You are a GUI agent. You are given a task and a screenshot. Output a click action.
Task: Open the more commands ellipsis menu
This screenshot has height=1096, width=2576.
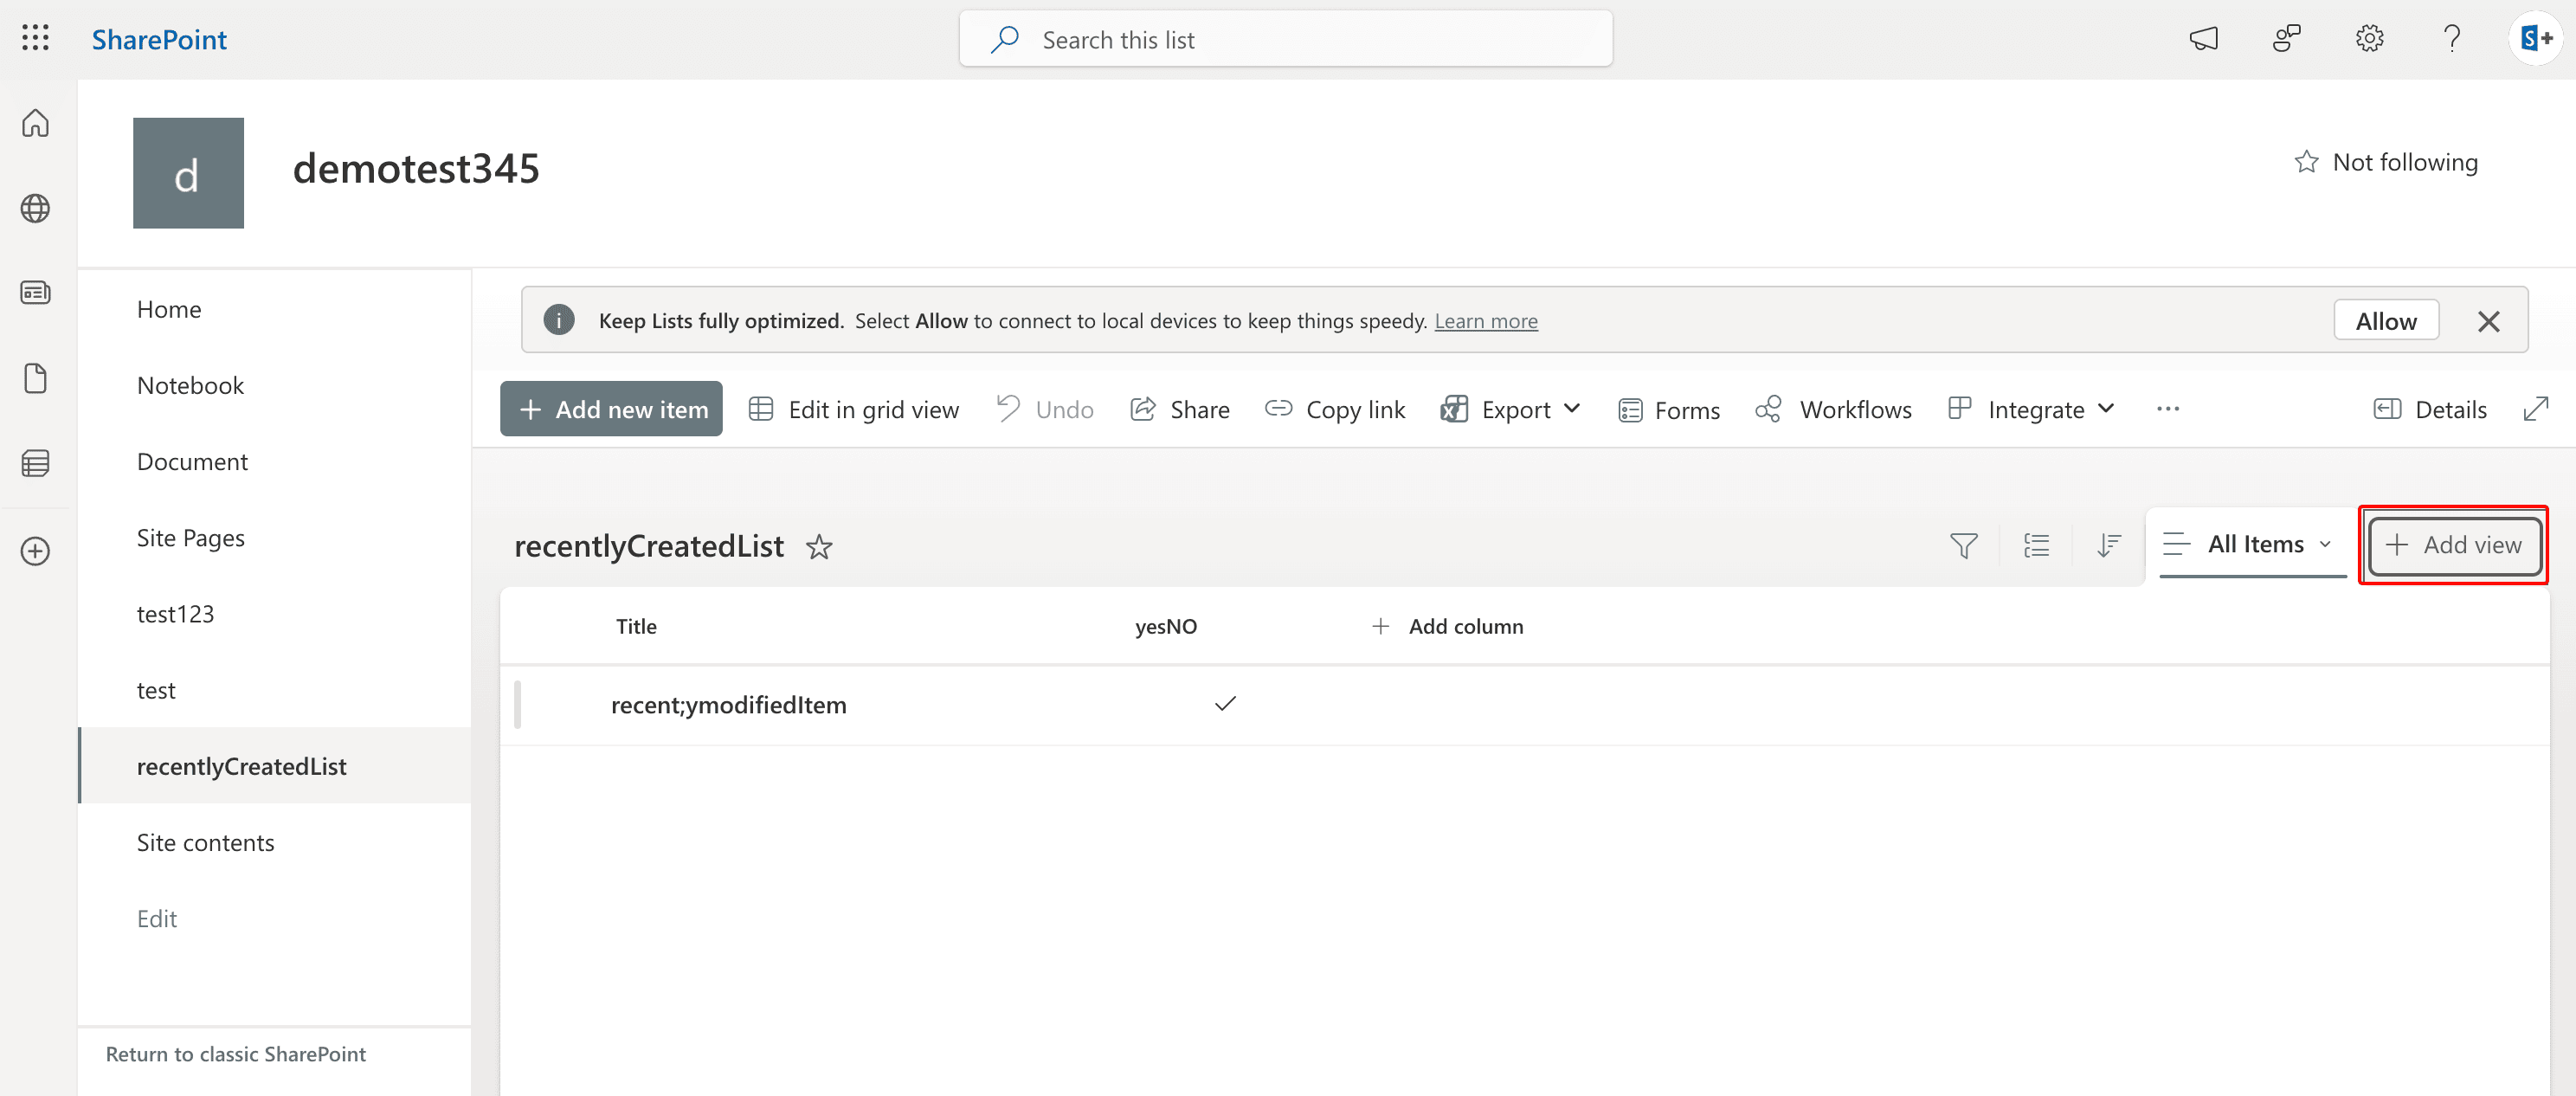pos(2168,409)
